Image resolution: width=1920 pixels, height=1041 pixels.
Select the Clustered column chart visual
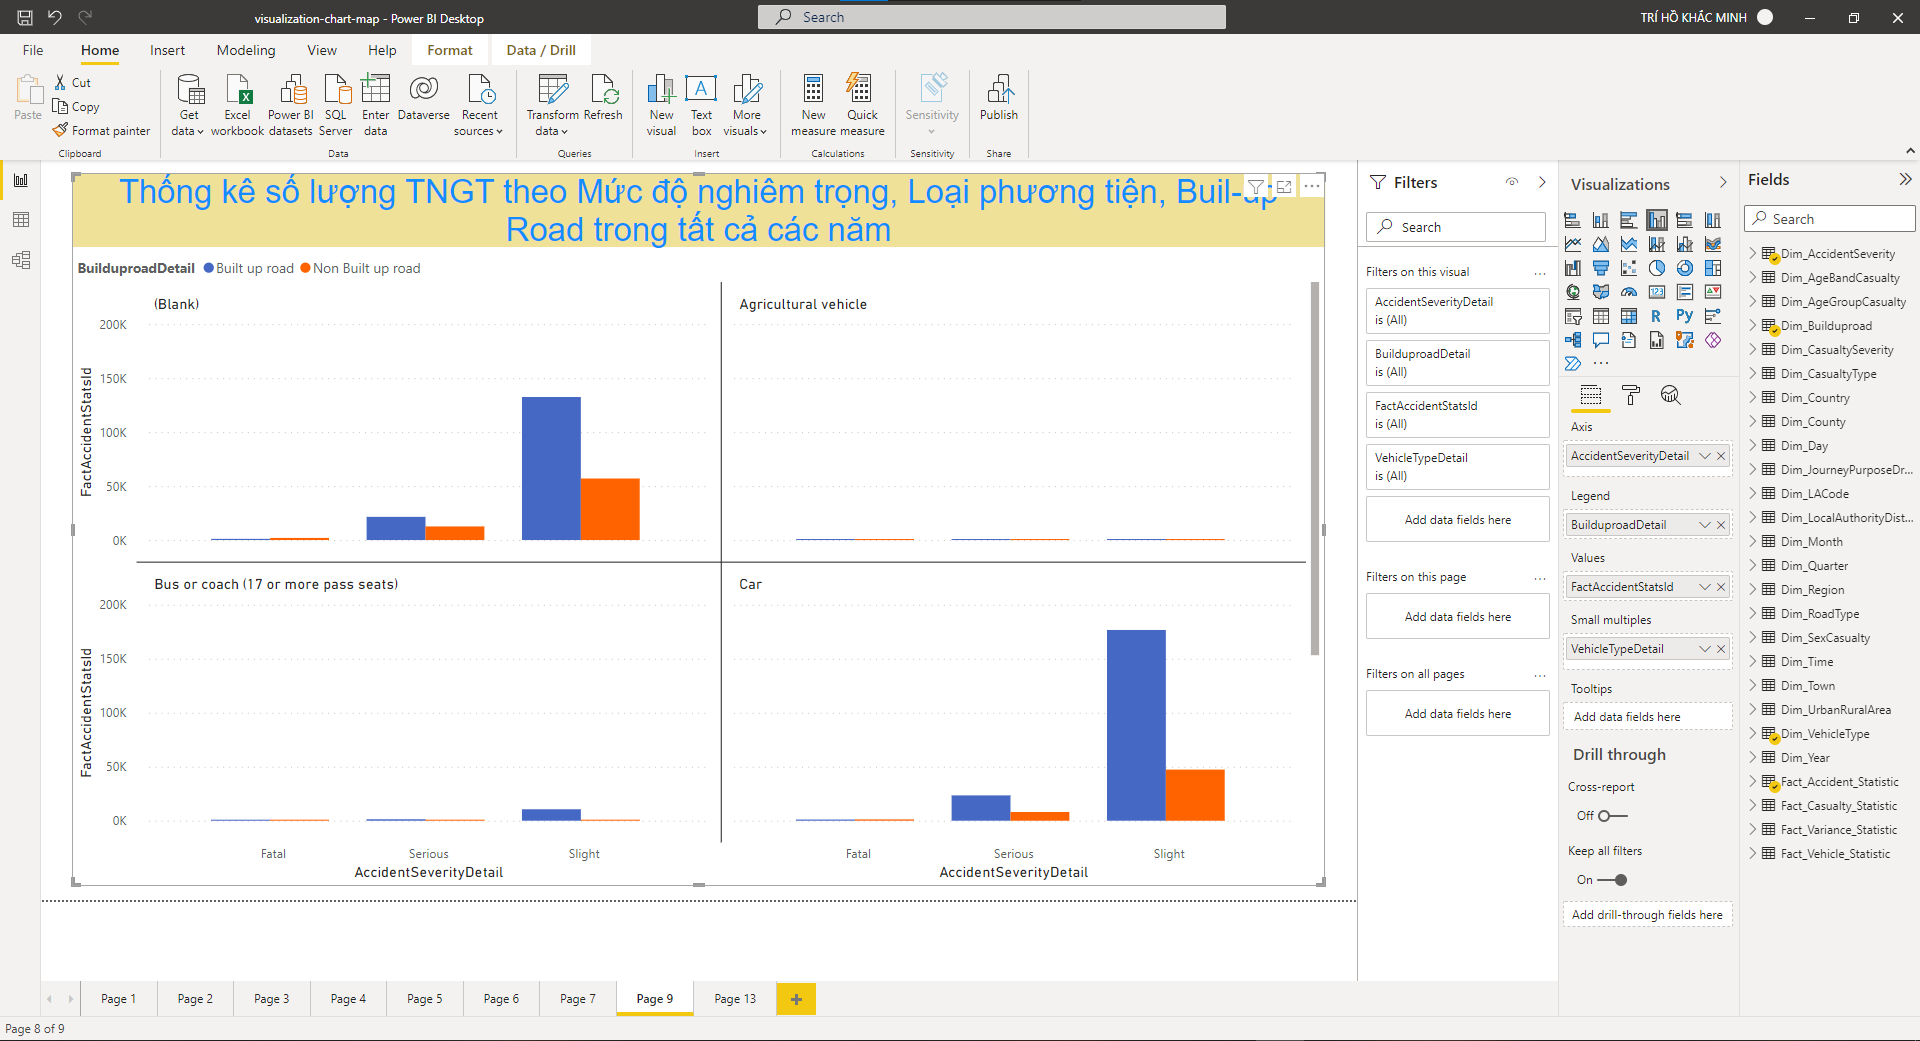(1657, 220)
